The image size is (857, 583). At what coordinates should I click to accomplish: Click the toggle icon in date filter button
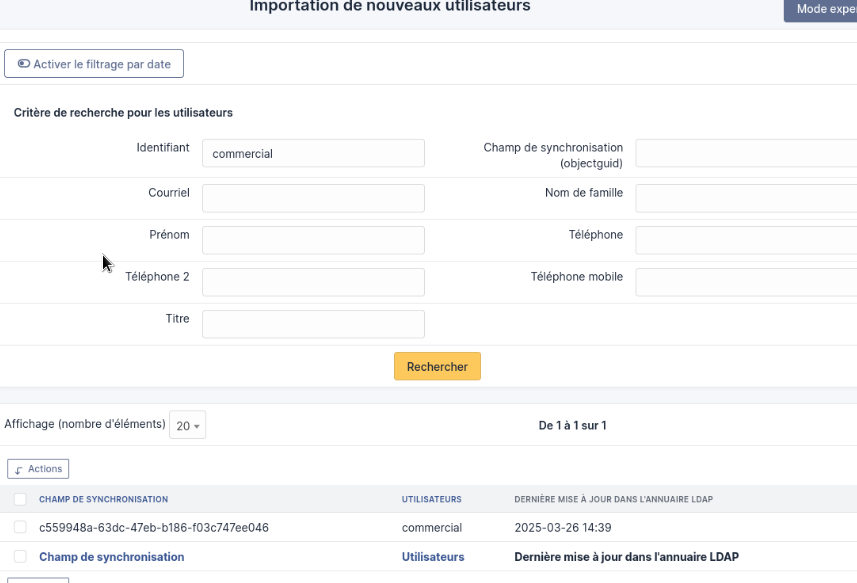24,64
